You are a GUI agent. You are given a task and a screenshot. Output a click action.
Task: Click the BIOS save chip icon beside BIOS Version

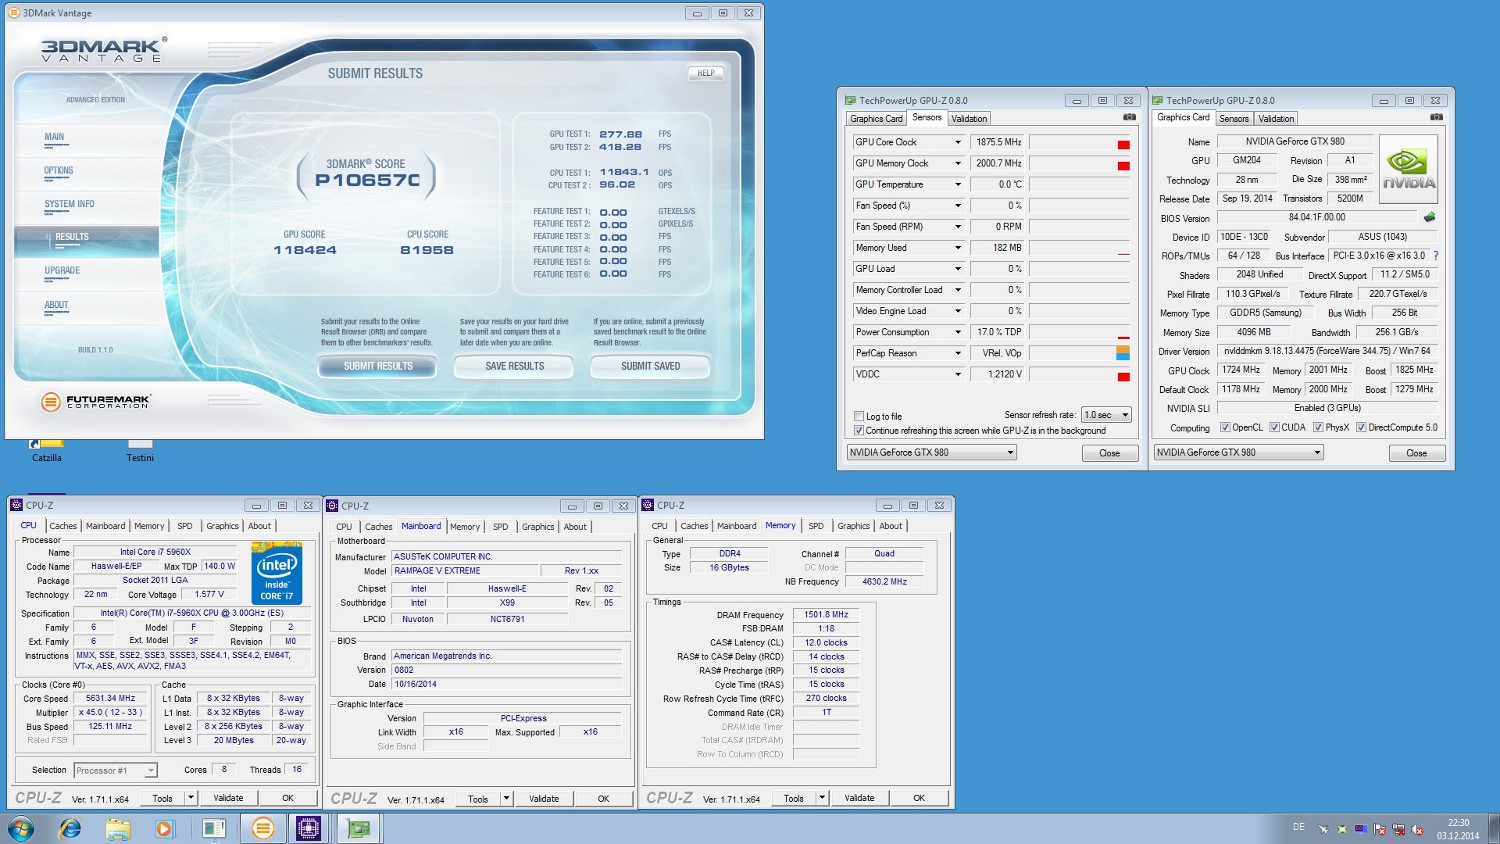[x=1430, y=217]
